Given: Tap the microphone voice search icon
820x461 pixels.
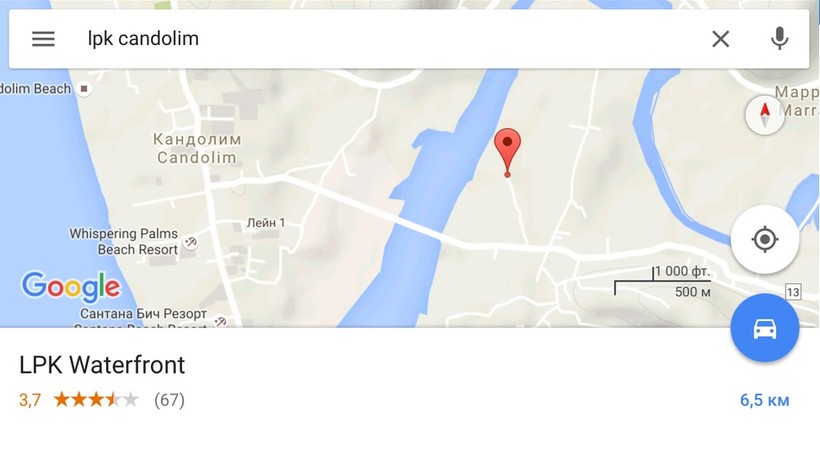Looking at the screenshot, I should (779, 39).
